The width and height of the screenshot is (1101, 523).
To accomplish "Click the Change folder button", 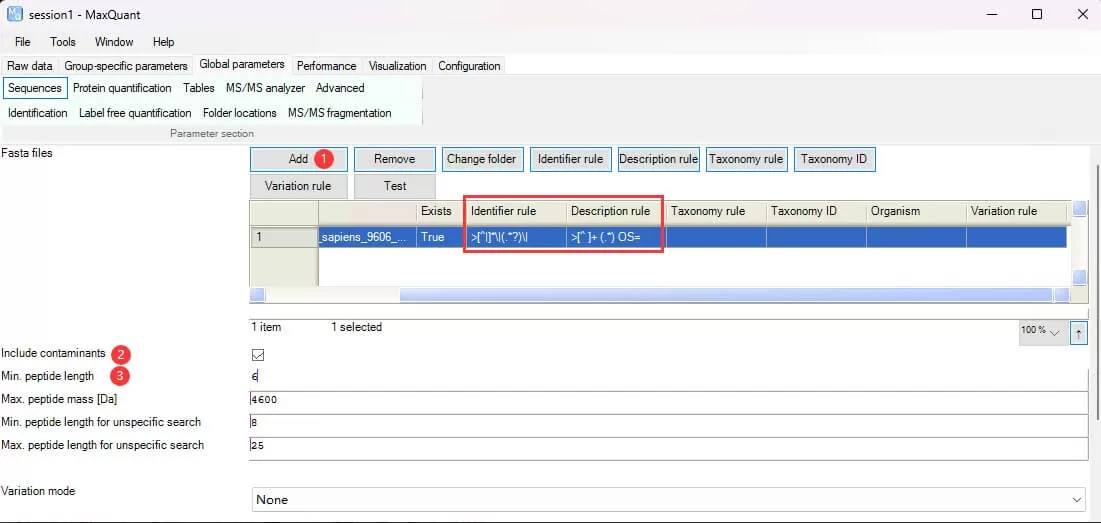I will (482, 159).
